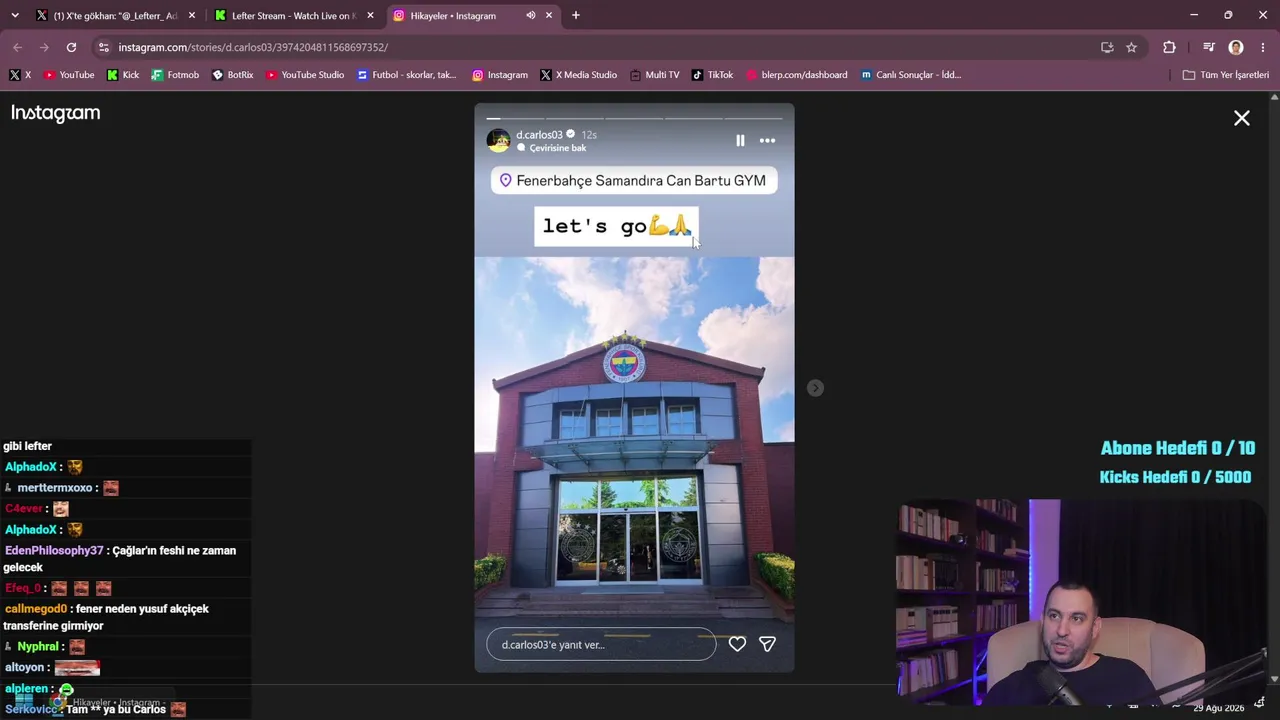Close the X'te gökhan tab

[192, 15]
